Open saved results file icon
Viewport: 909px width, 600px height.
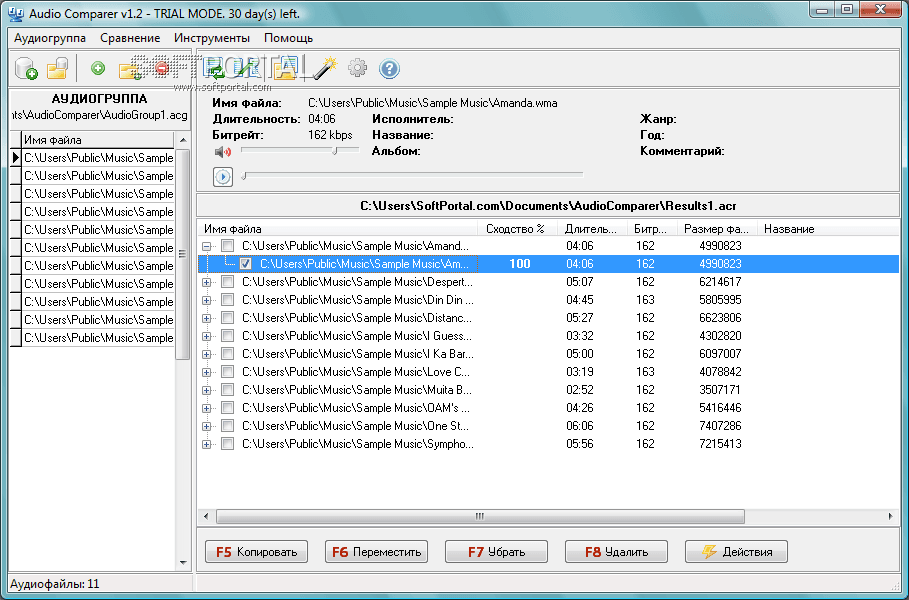286,68
